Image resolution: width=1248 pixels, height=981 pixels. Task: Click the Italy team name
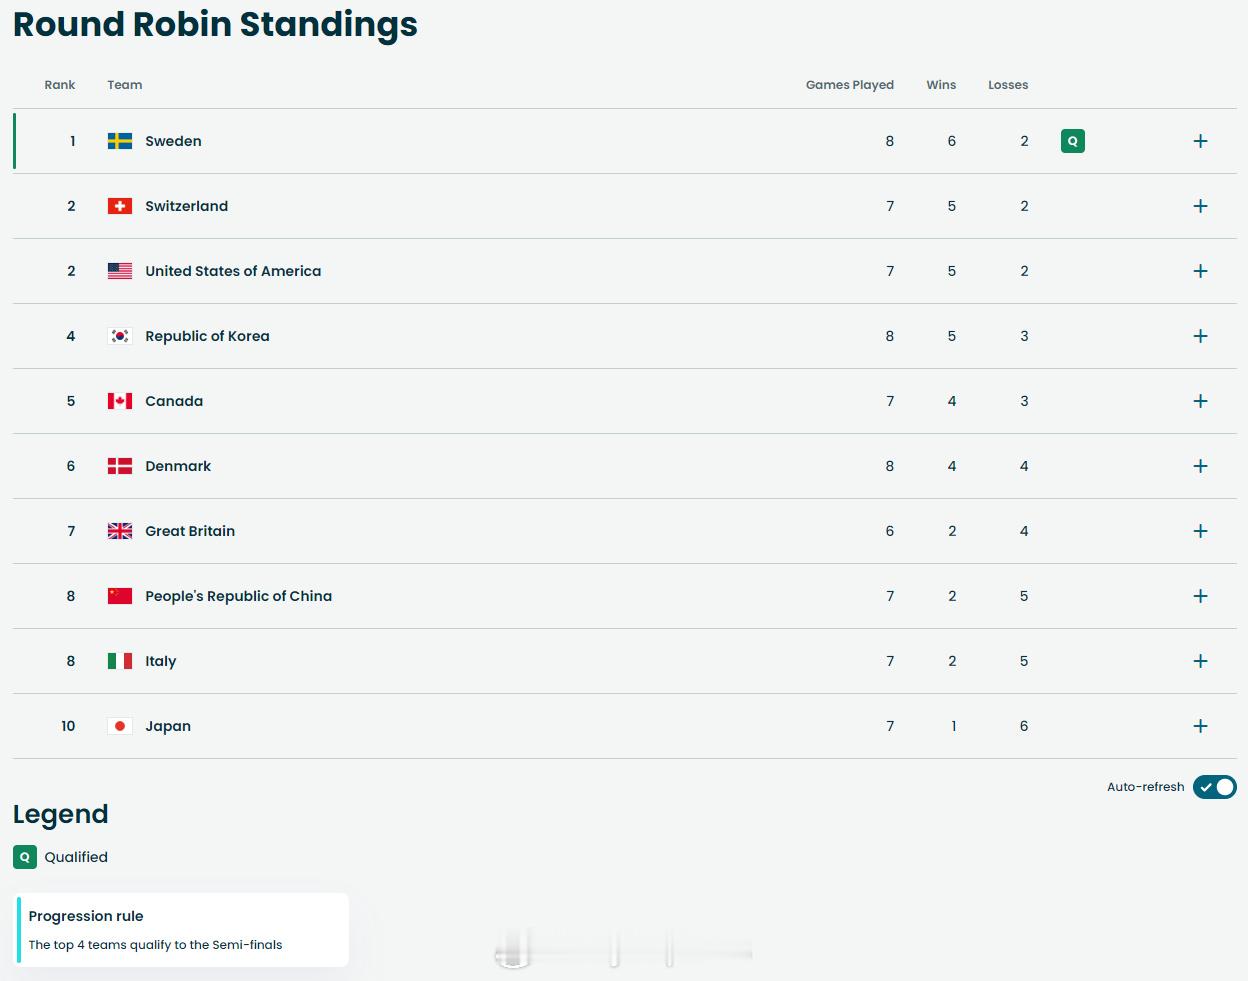tap(160, 661)
